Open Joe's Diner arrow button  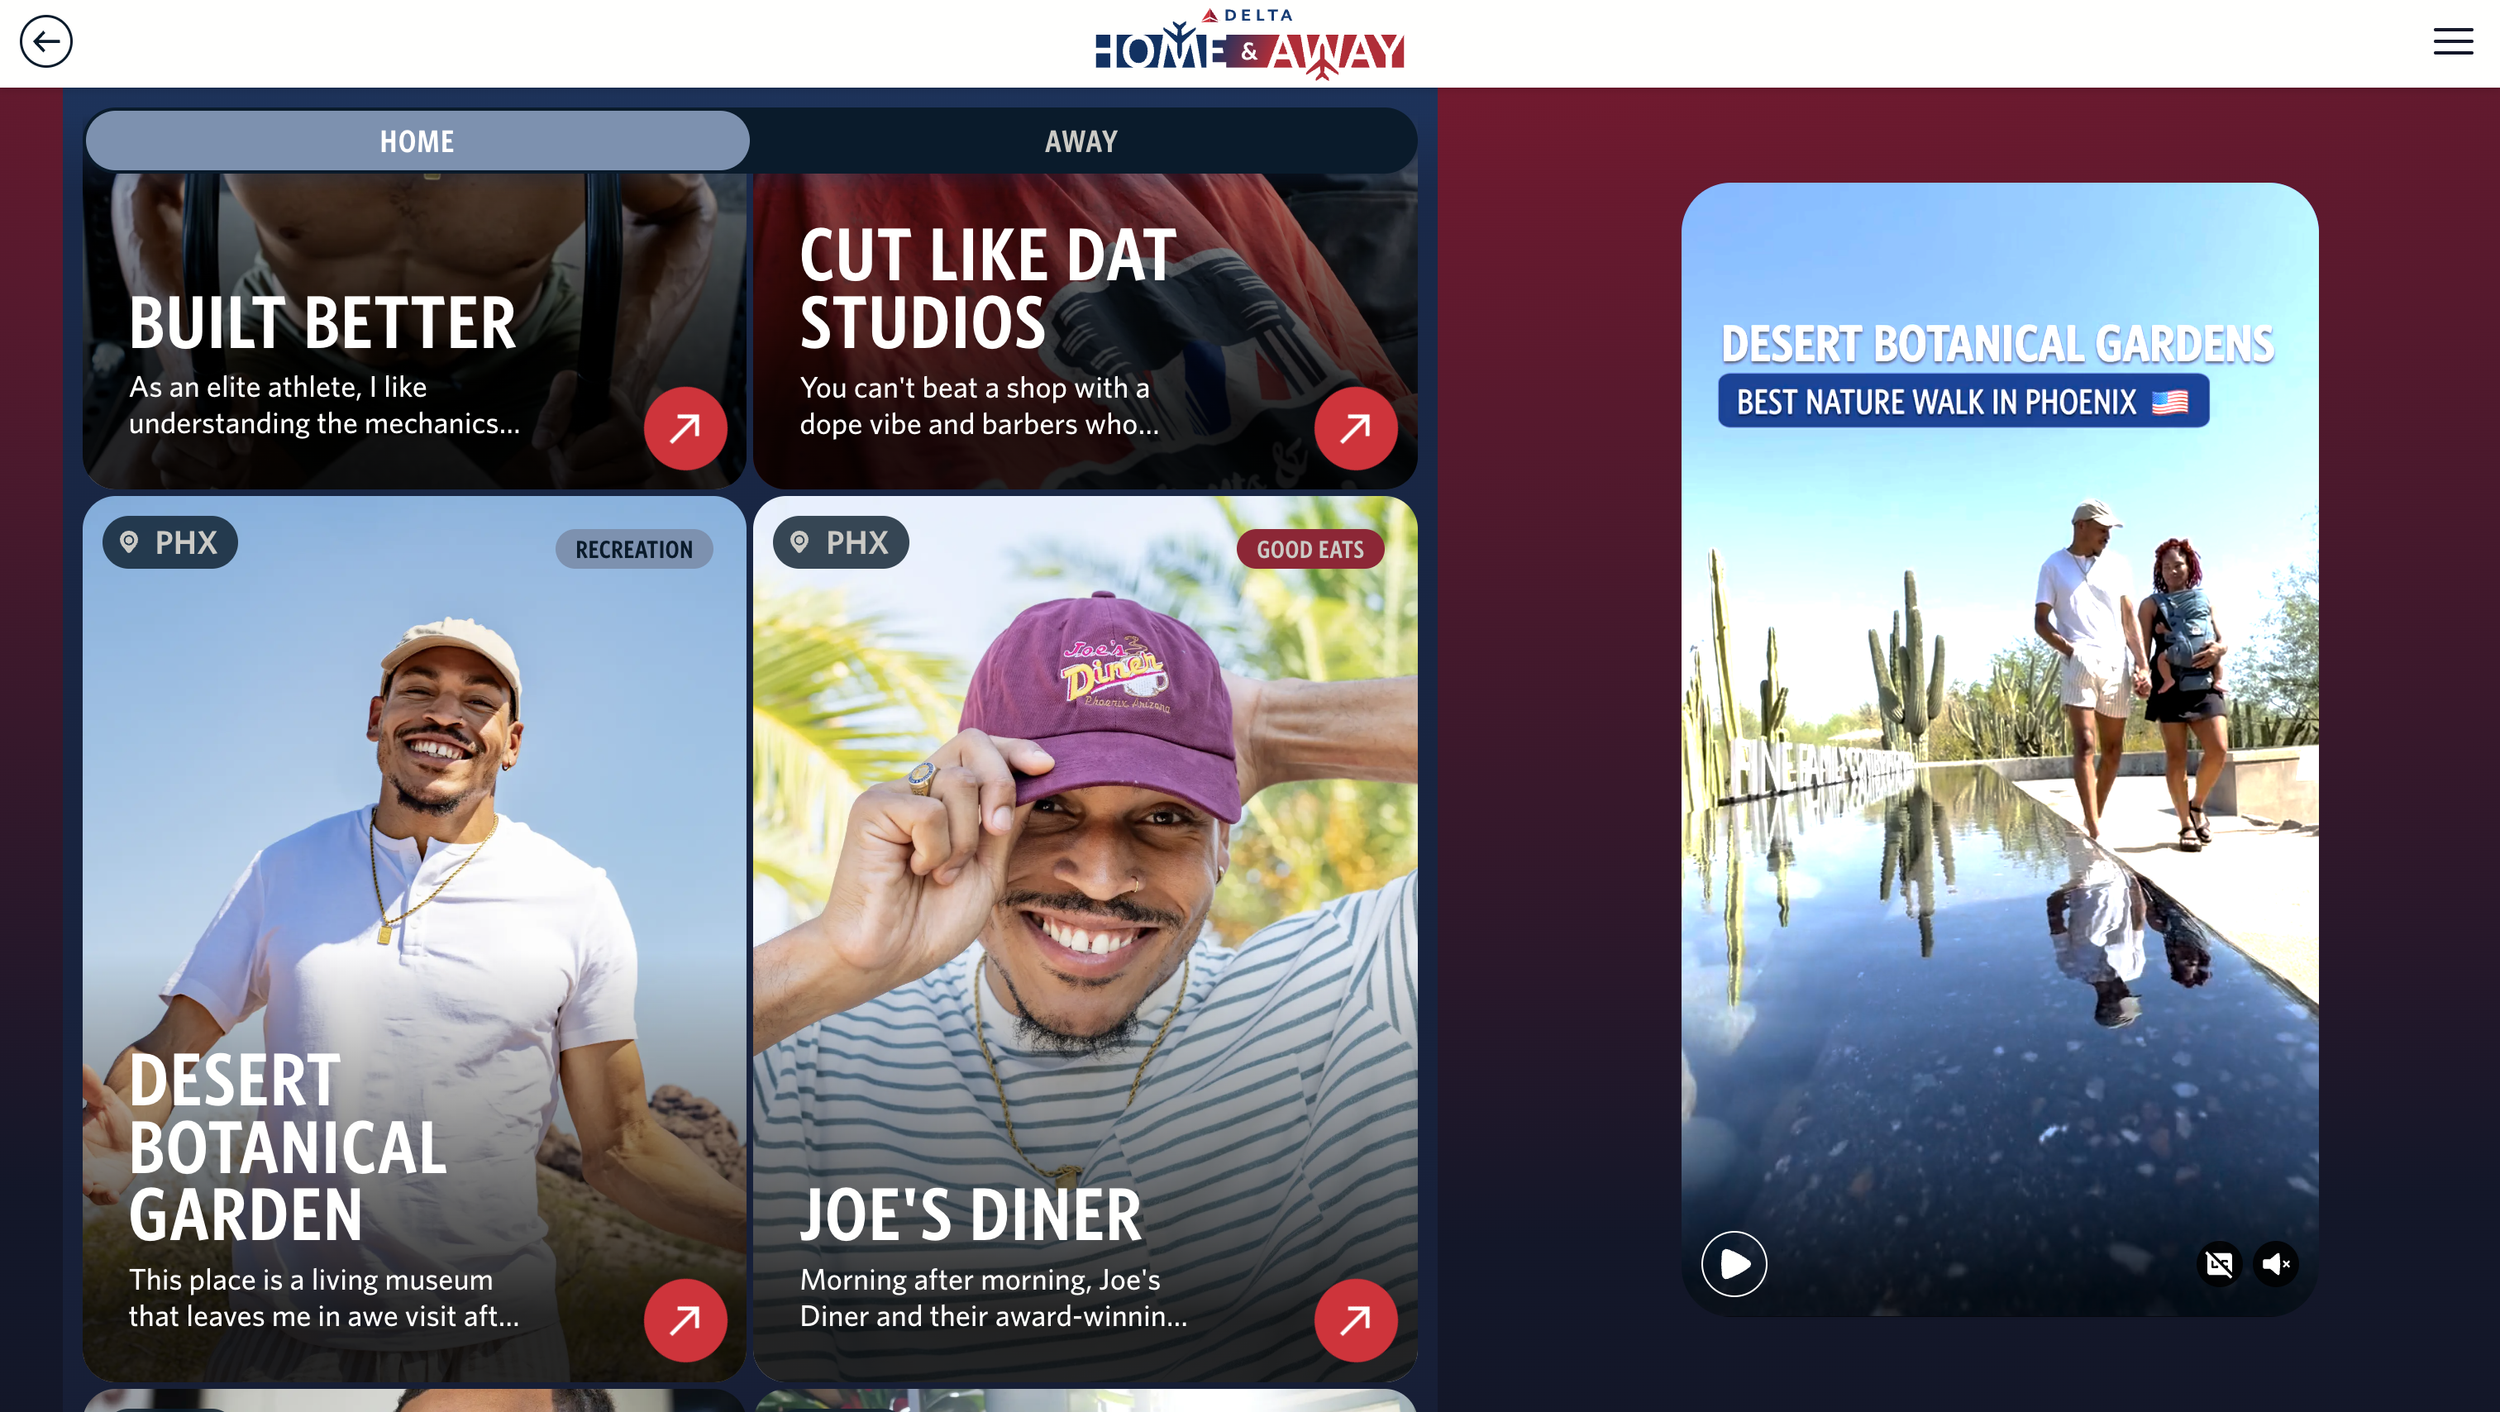[1355, 1320]
